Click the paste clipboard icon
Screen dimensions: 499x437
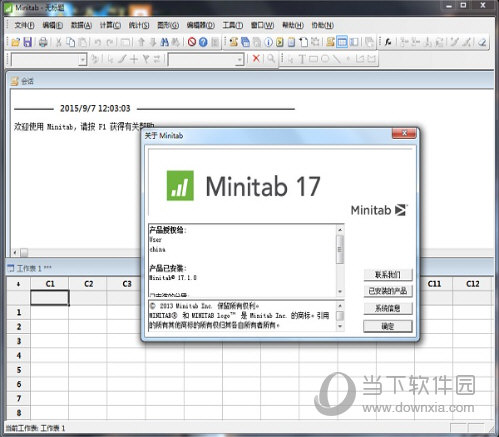(83, 42)
